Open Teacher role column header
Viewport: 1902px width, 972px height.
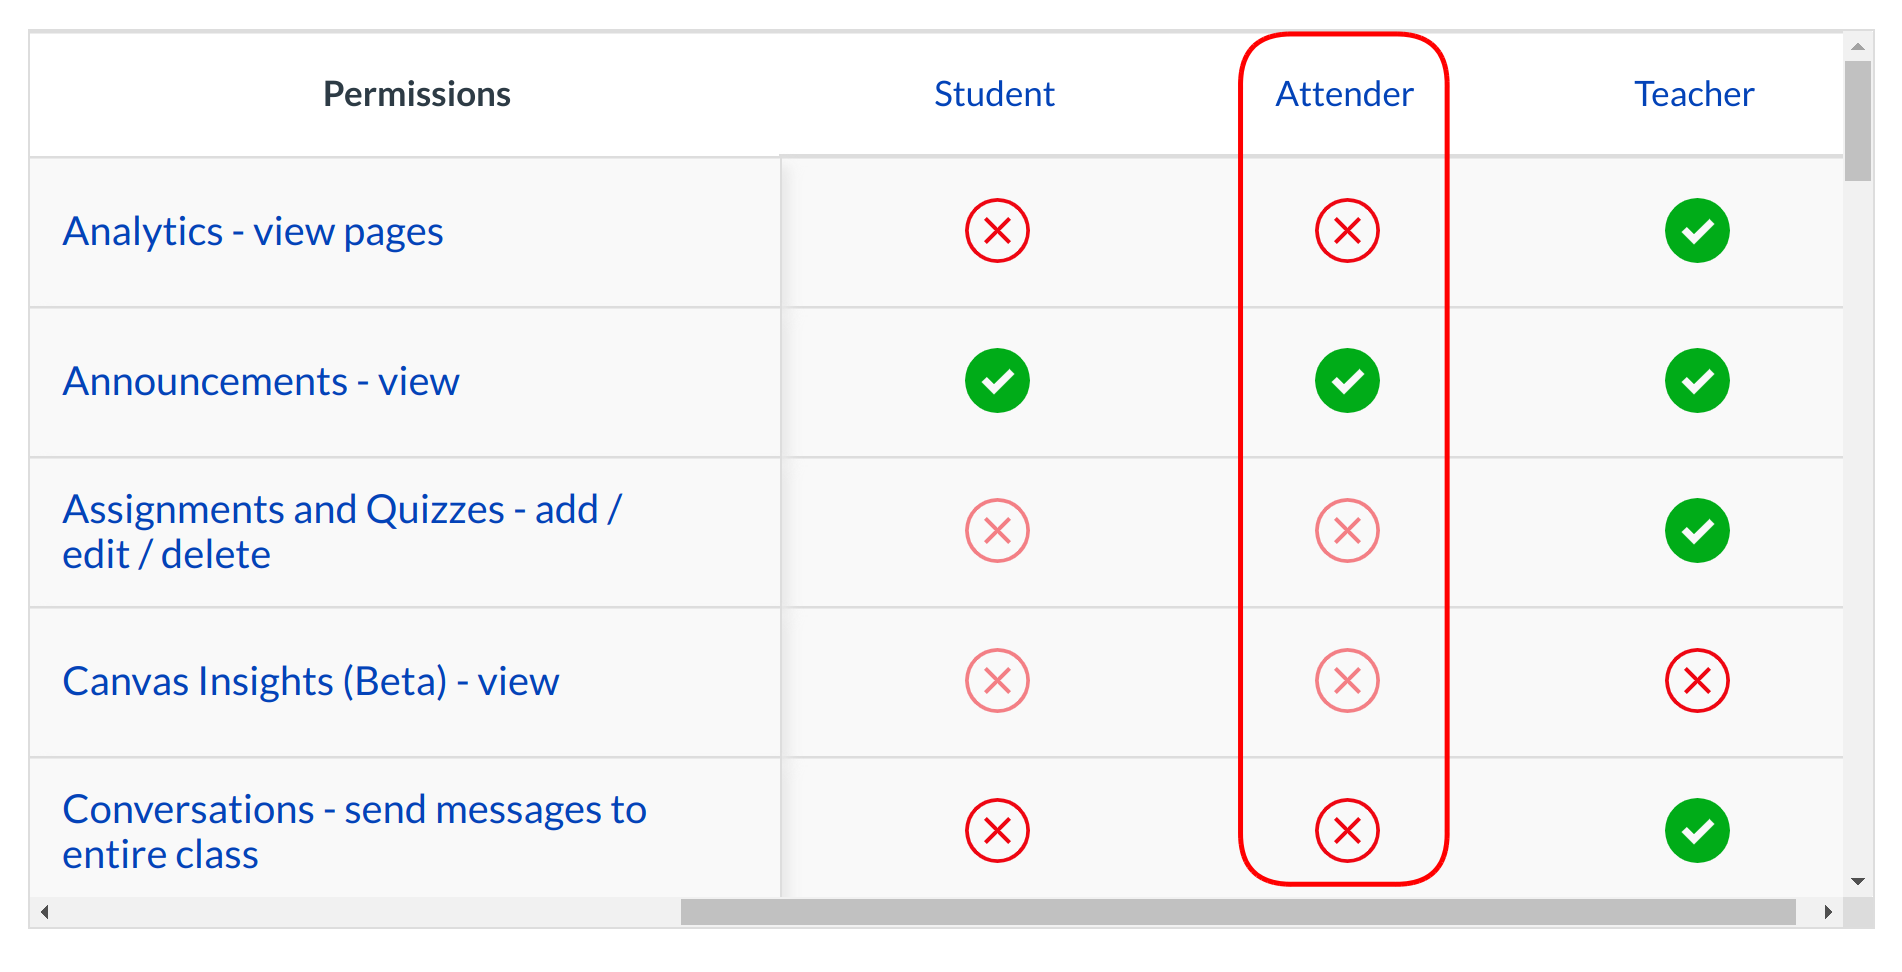click(x=1694, y=94)
